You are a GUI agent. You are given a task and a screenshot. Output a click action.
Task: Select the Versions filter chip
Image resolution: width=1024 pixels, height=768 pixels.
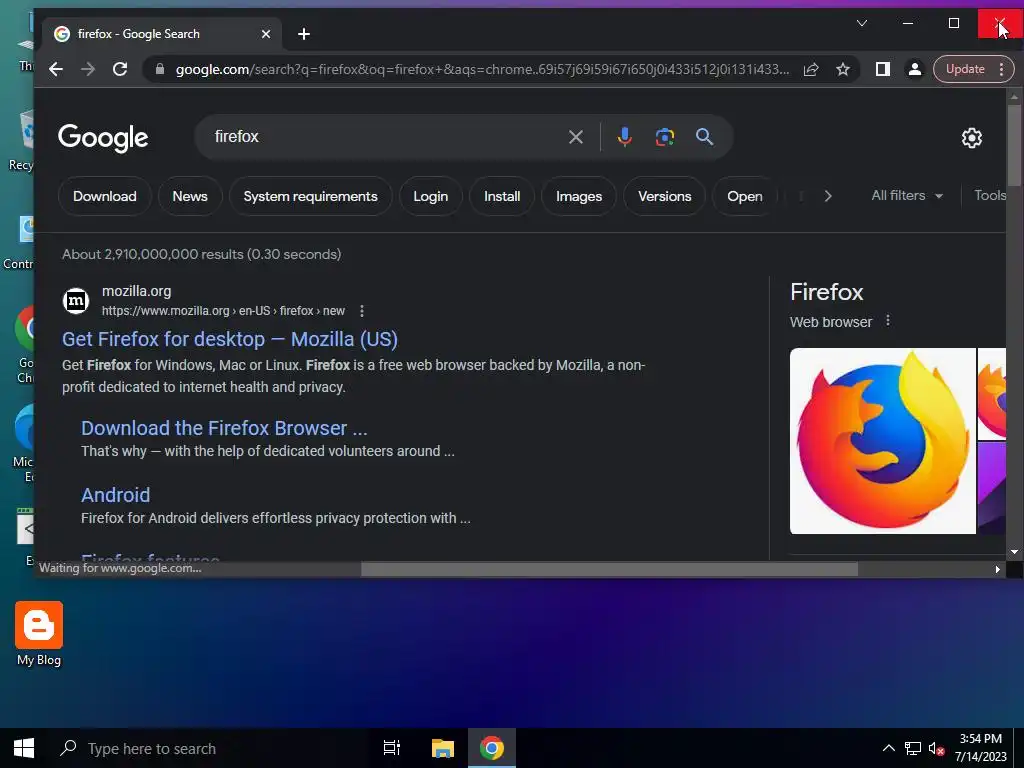click(x=664, y=196)
